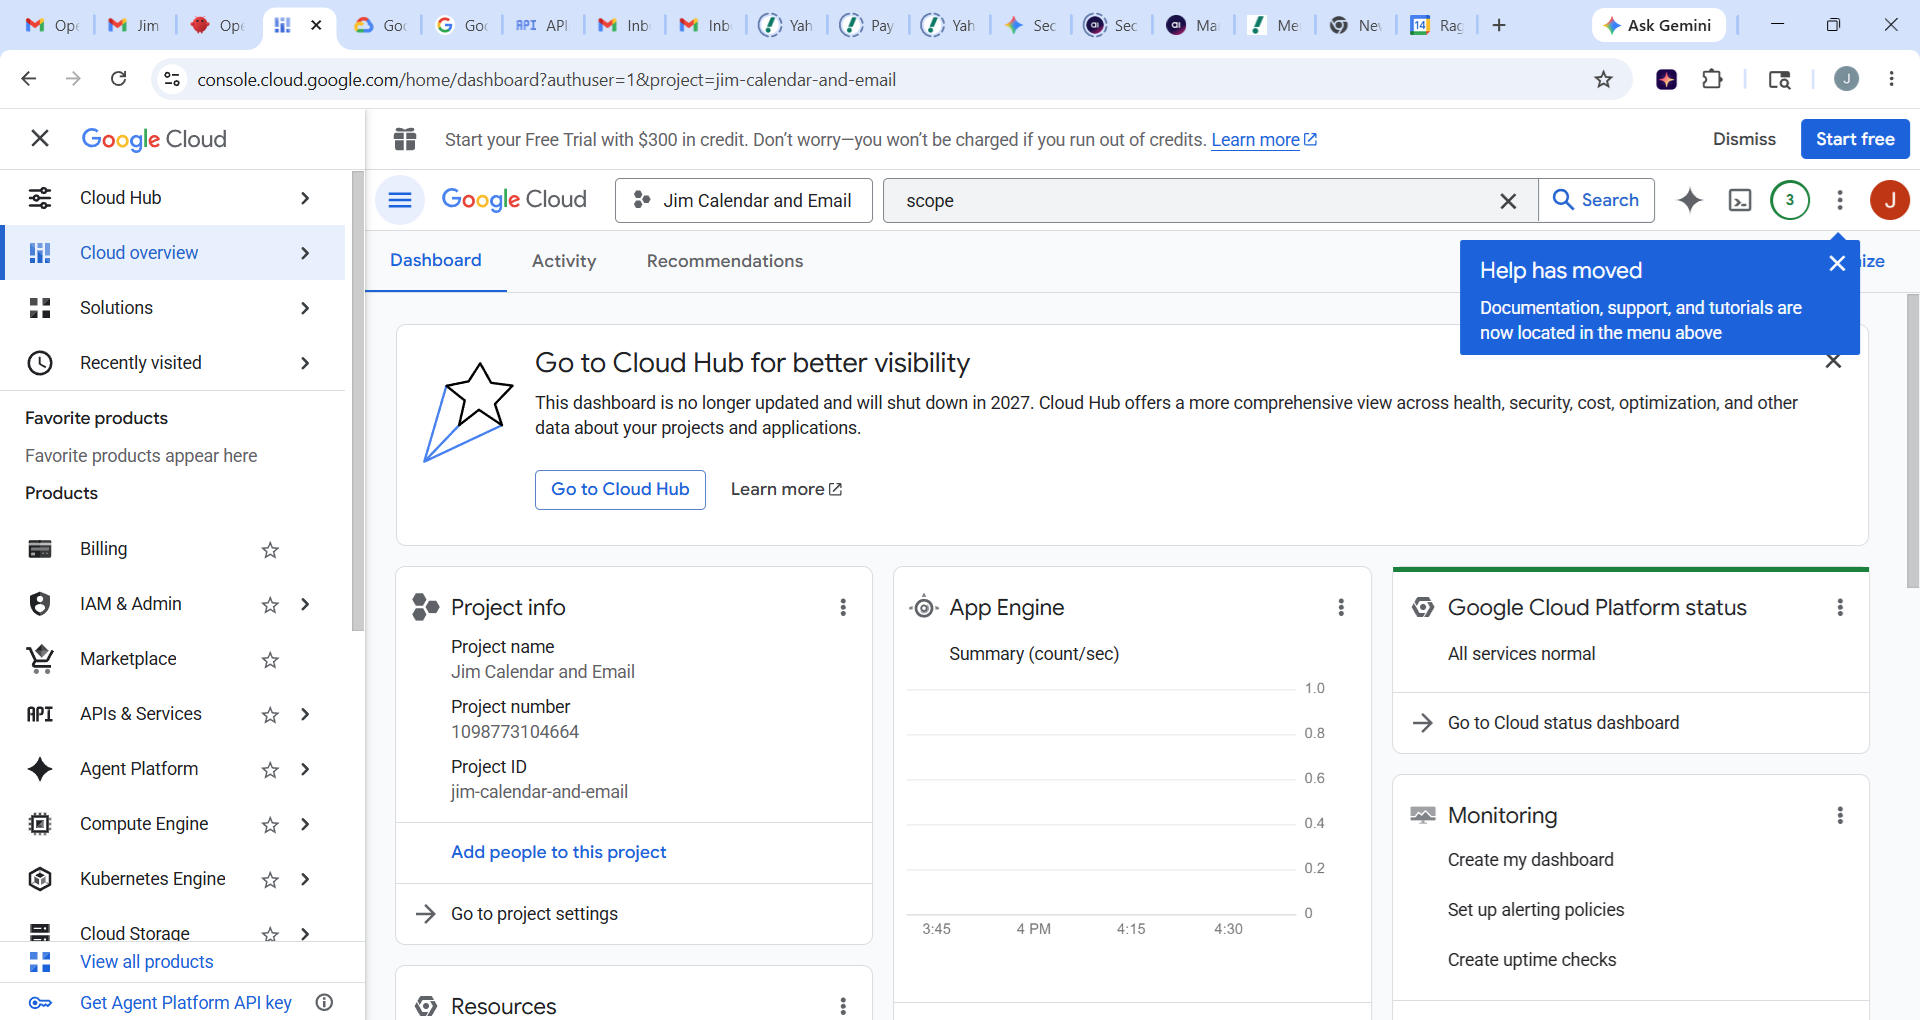This screenshot has width=1920, height=1020.
Task: Expand the APIs & Services submenu arrow
Action: [x=305, y=714]
